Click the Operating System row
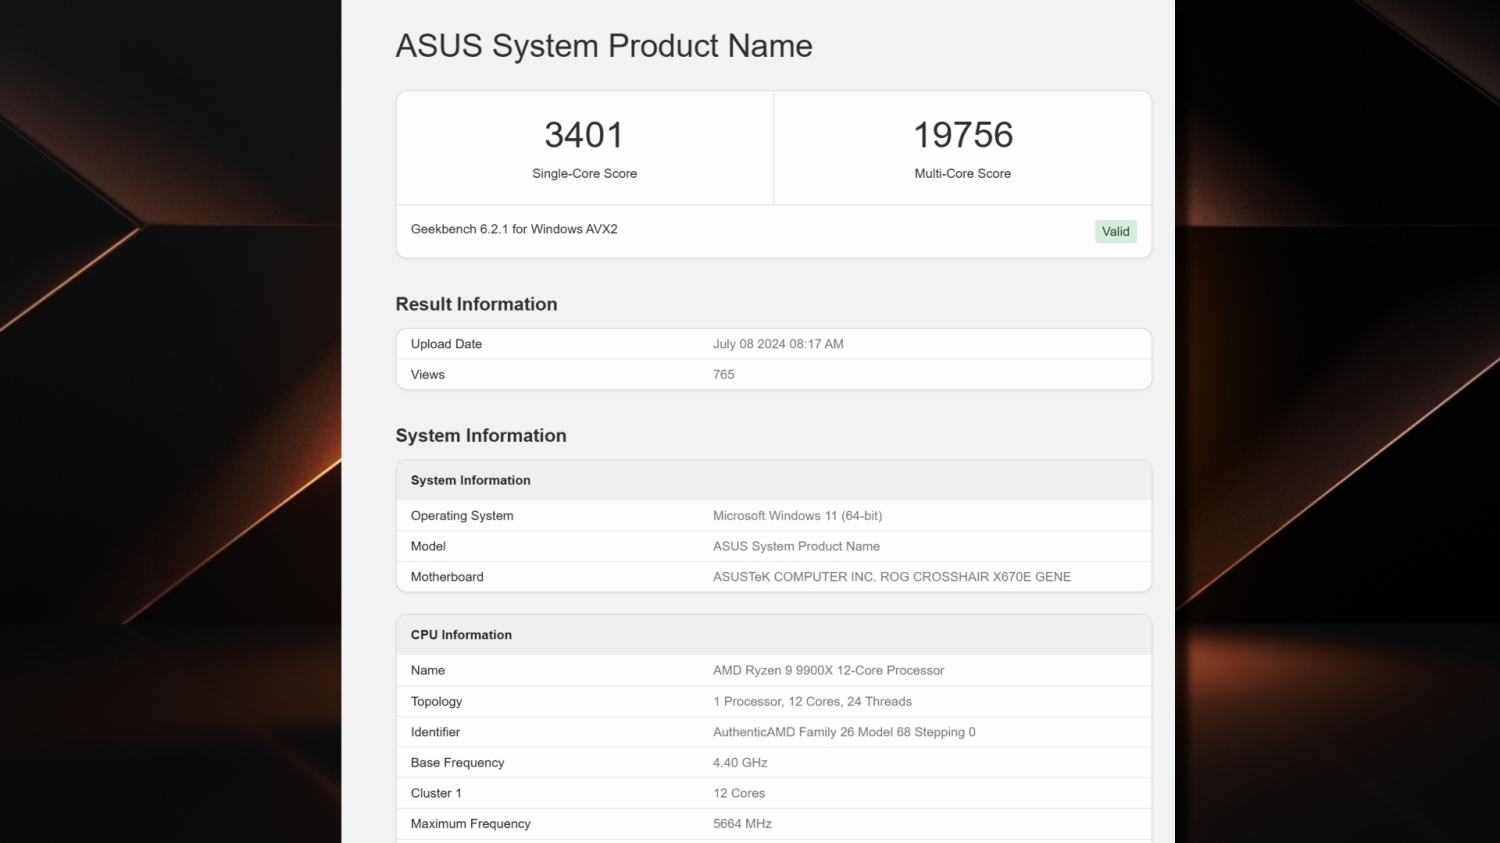This screenshot has height=843, width=1500. [x=462, y=515]
